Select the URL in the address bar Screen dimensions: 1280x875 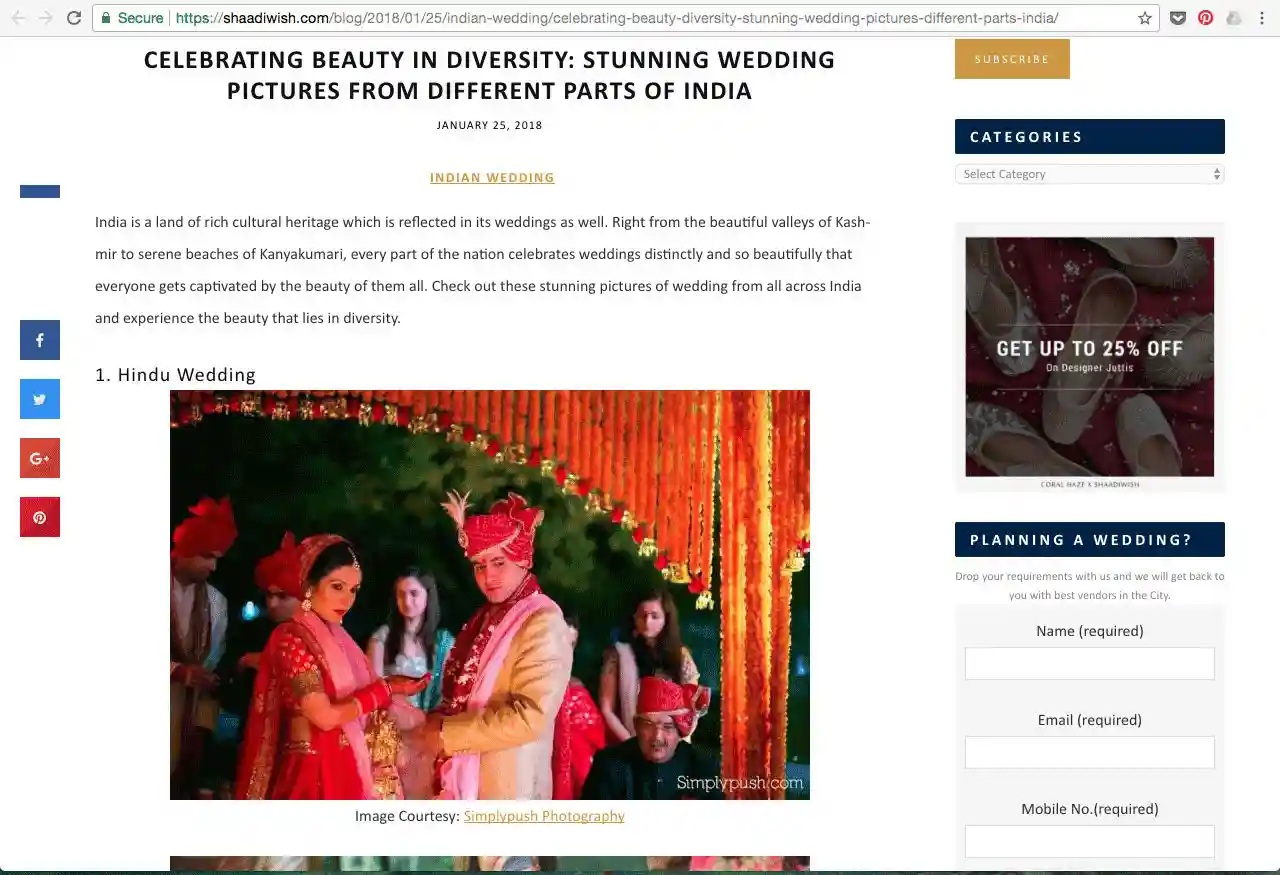615,18
